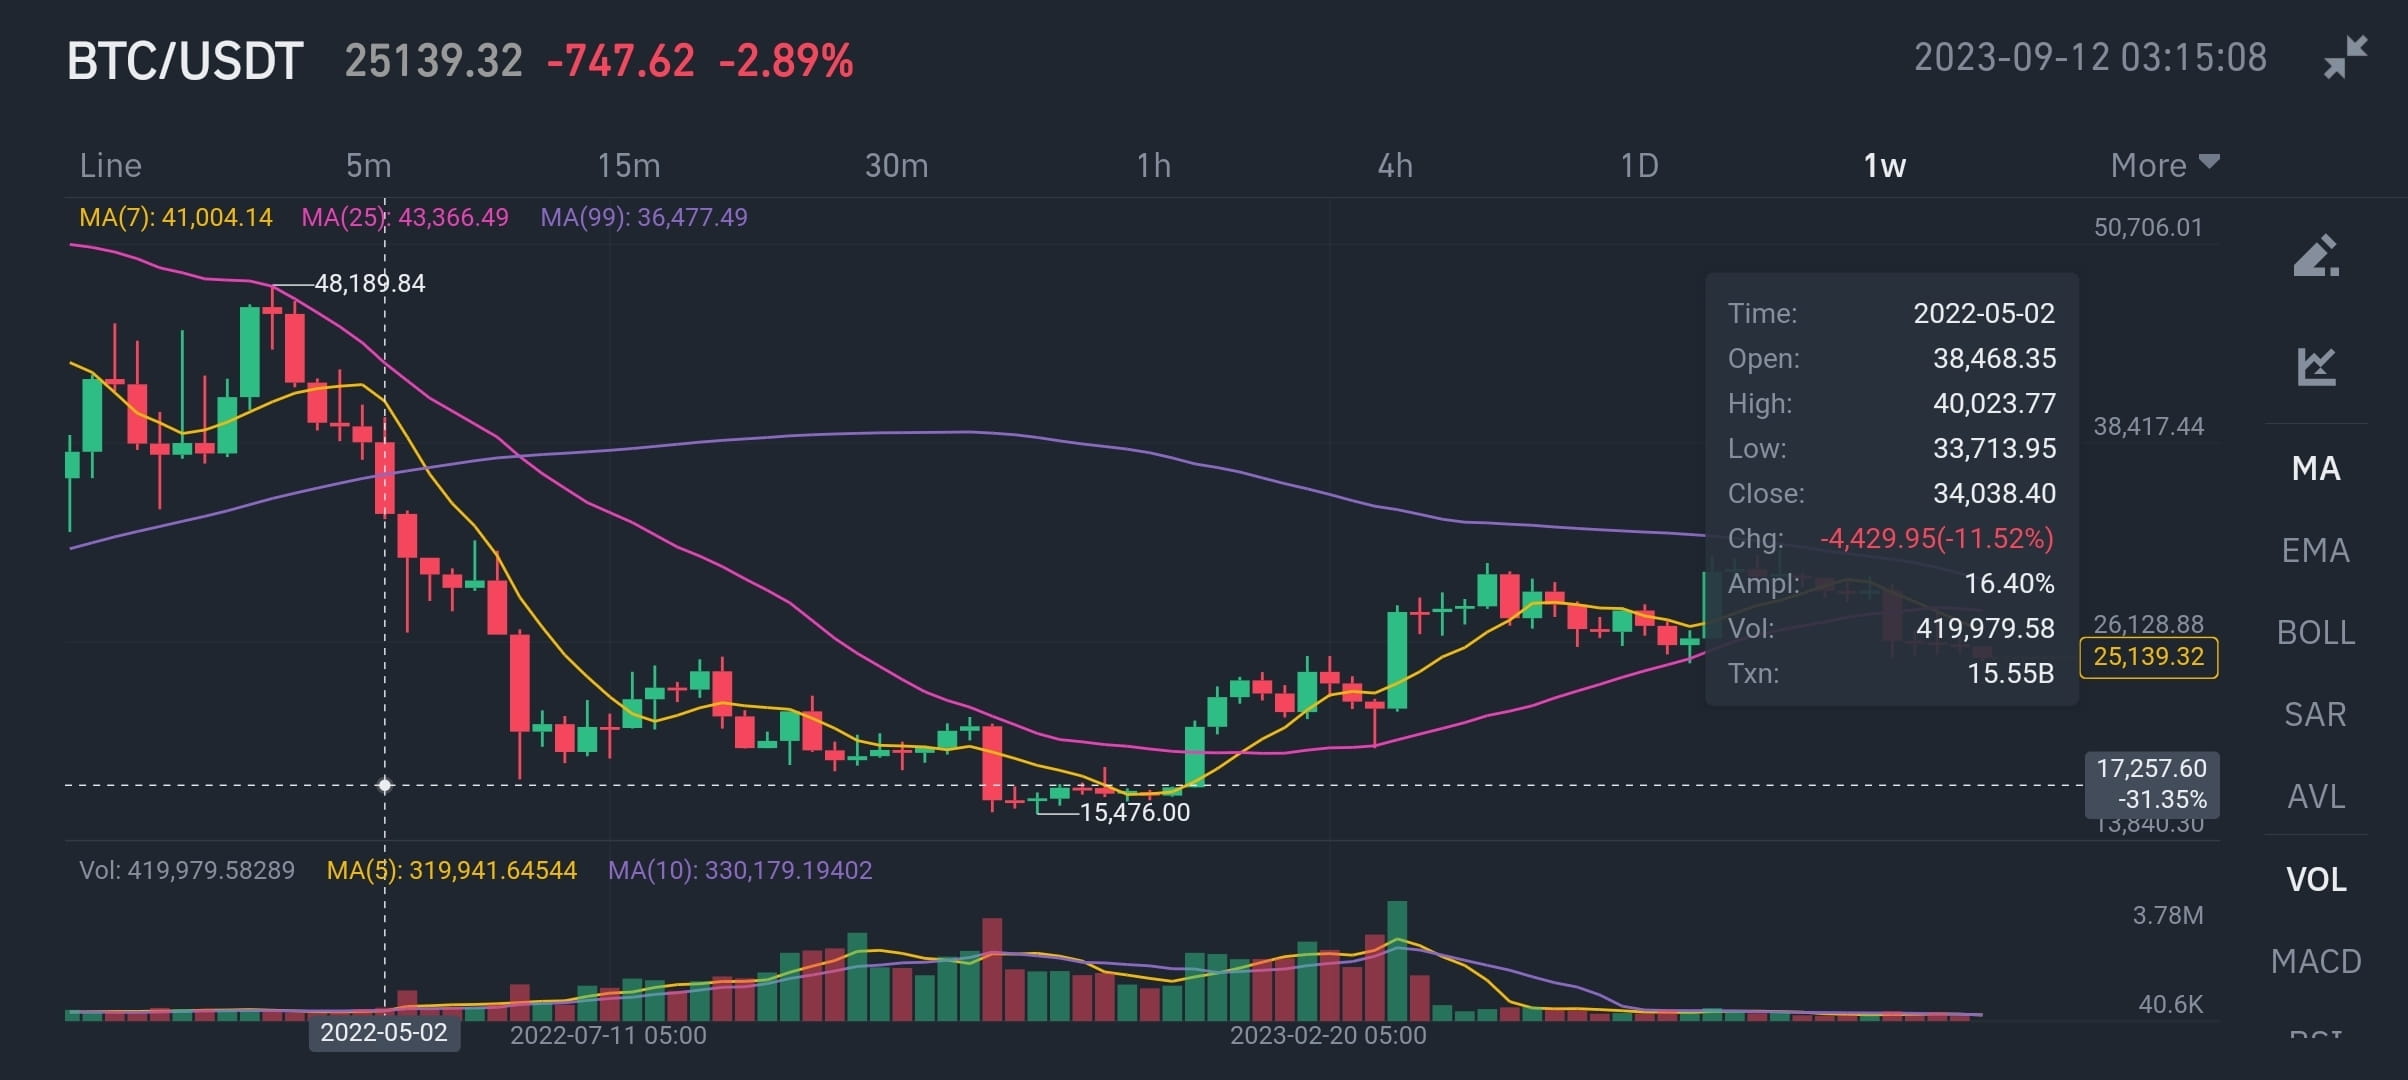
Task: Switch chart to Line mode
Action: click(x=109, y=165)
